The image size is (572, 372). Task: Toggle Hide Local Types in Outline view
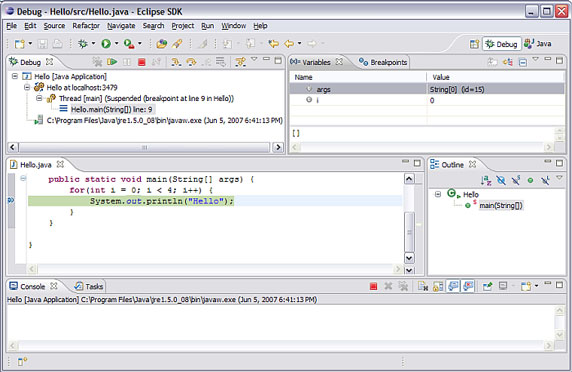point(545,180)
